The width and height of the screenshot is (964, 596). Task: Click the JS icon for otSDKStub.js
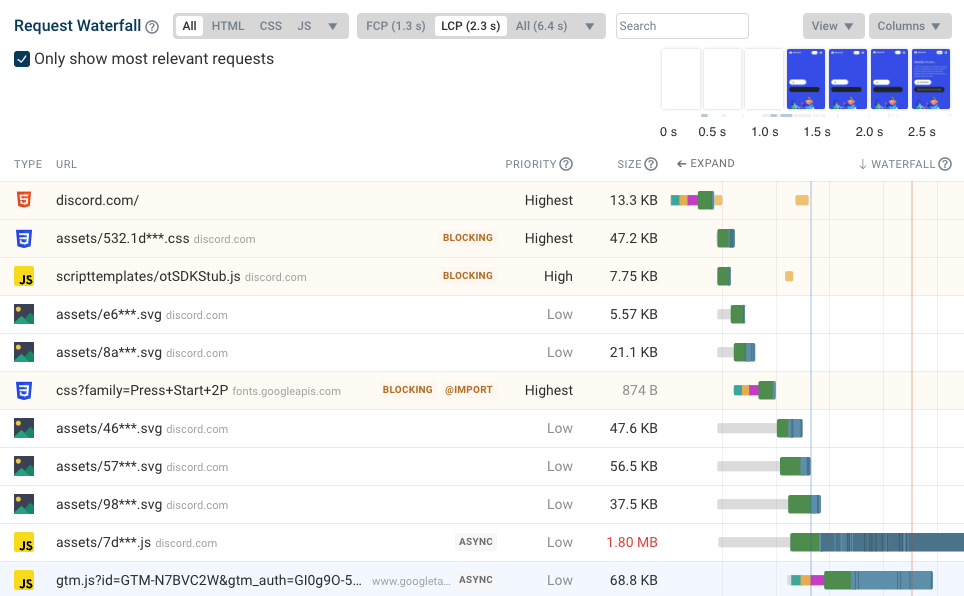tap(24, 276)
